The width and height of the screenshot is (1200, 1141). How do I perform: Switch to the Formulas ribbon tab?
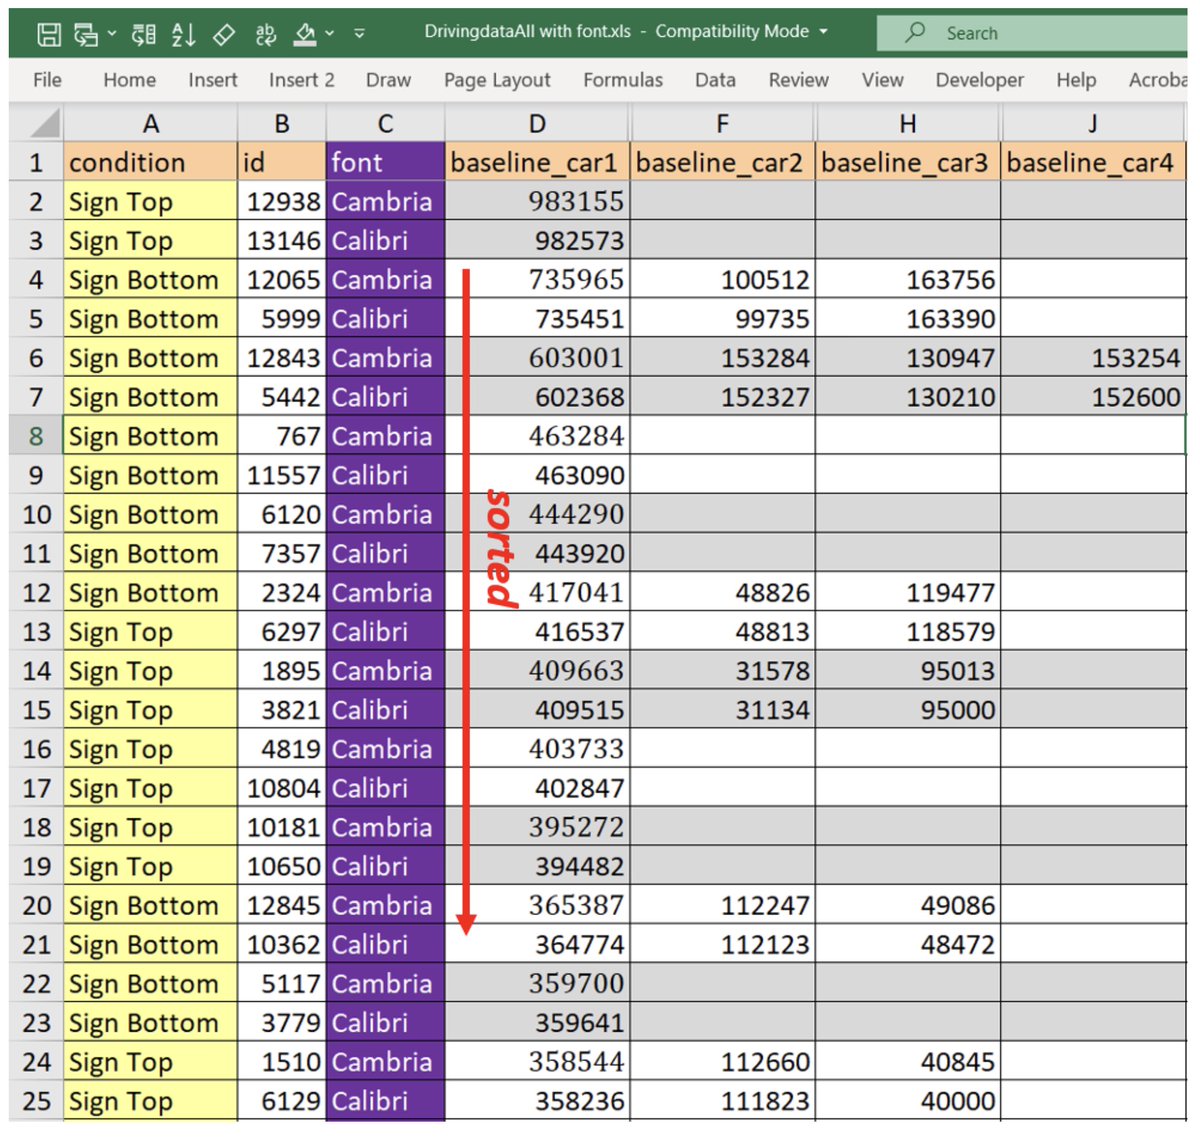click(622, 80)
